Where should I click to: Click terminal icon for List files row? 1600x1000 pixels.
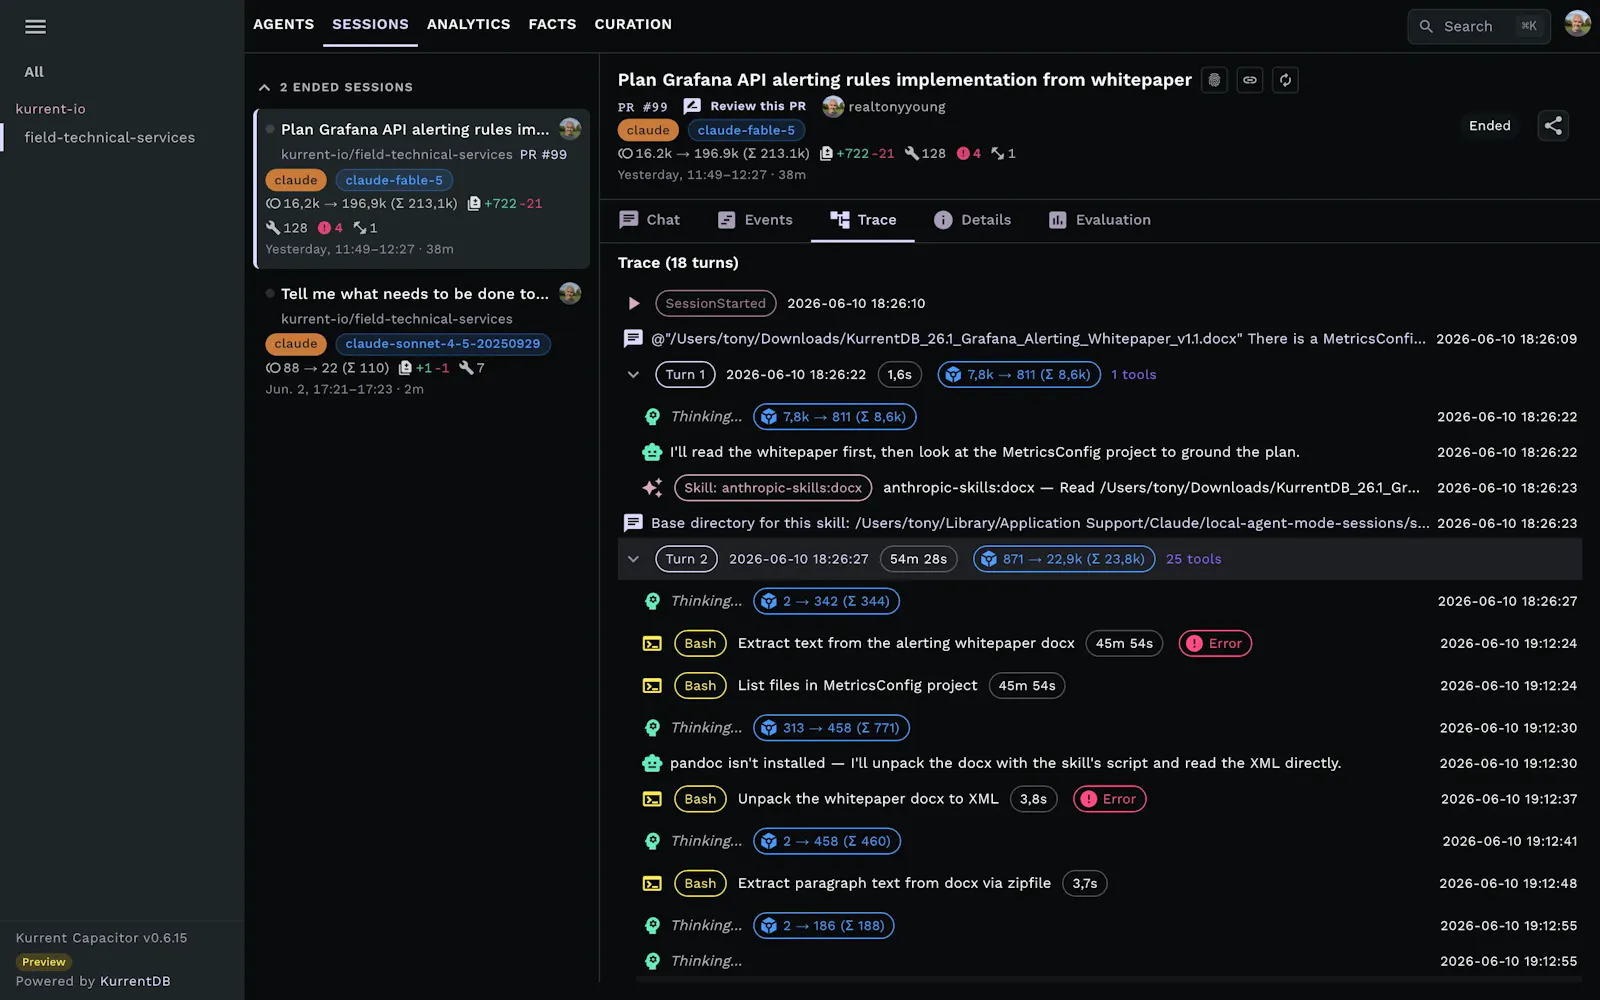pyautogui.click(x=652, y=686)
